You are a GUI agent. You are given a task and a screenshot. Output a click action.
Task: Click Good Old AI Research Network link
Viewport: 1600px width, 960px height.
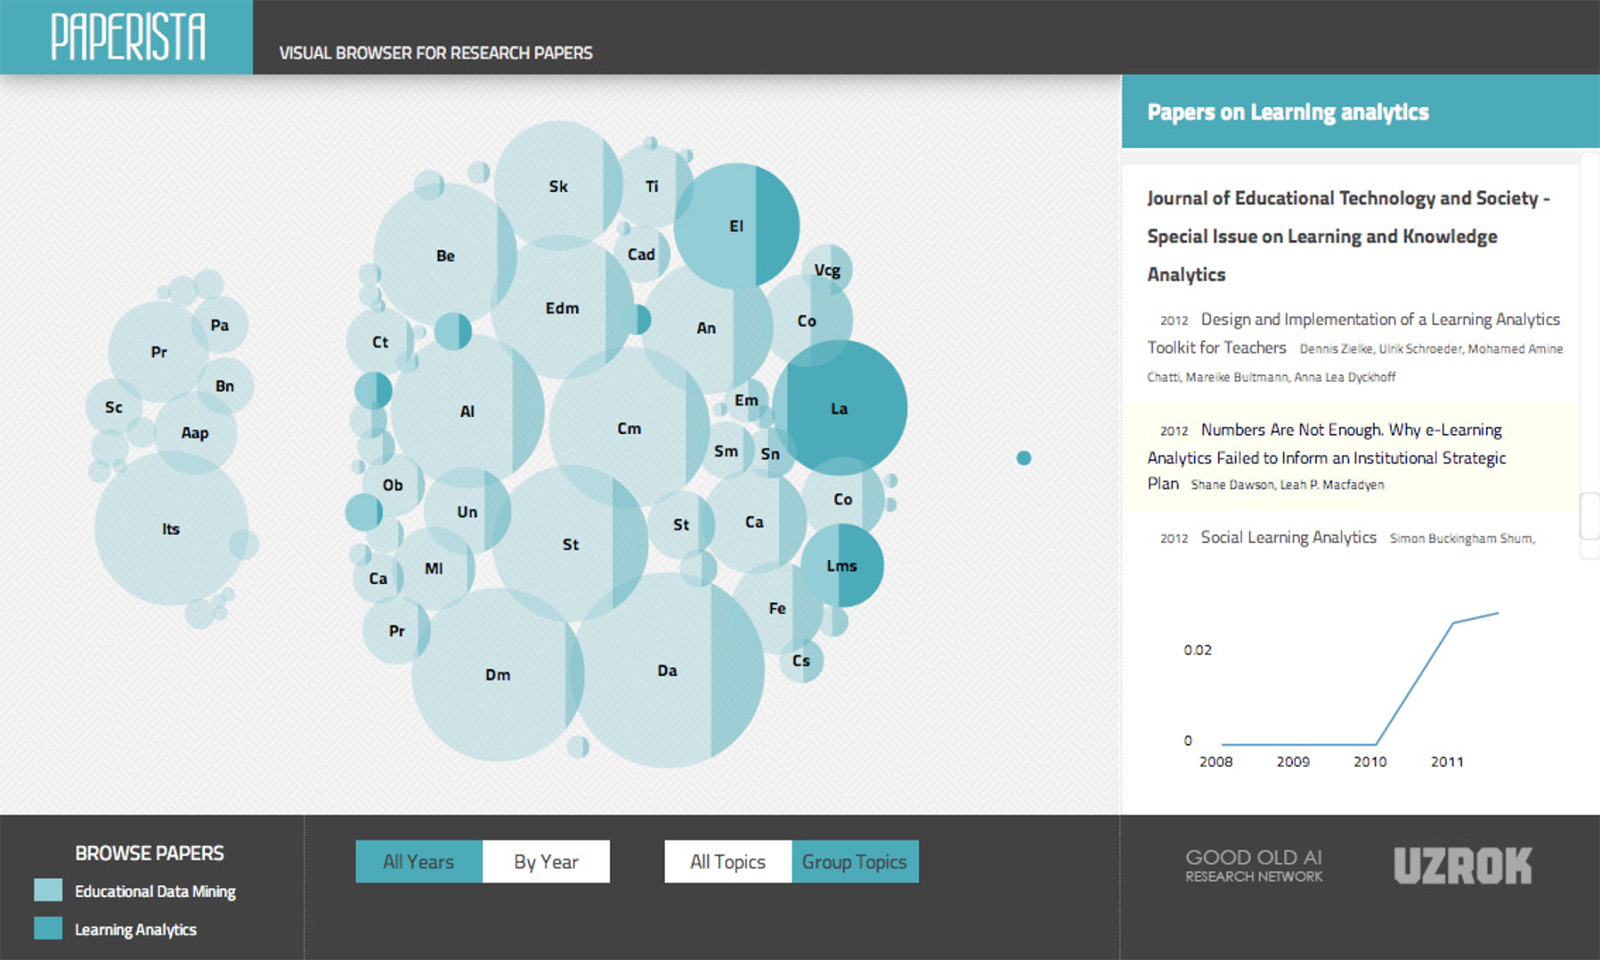(x=1254, y=866)
